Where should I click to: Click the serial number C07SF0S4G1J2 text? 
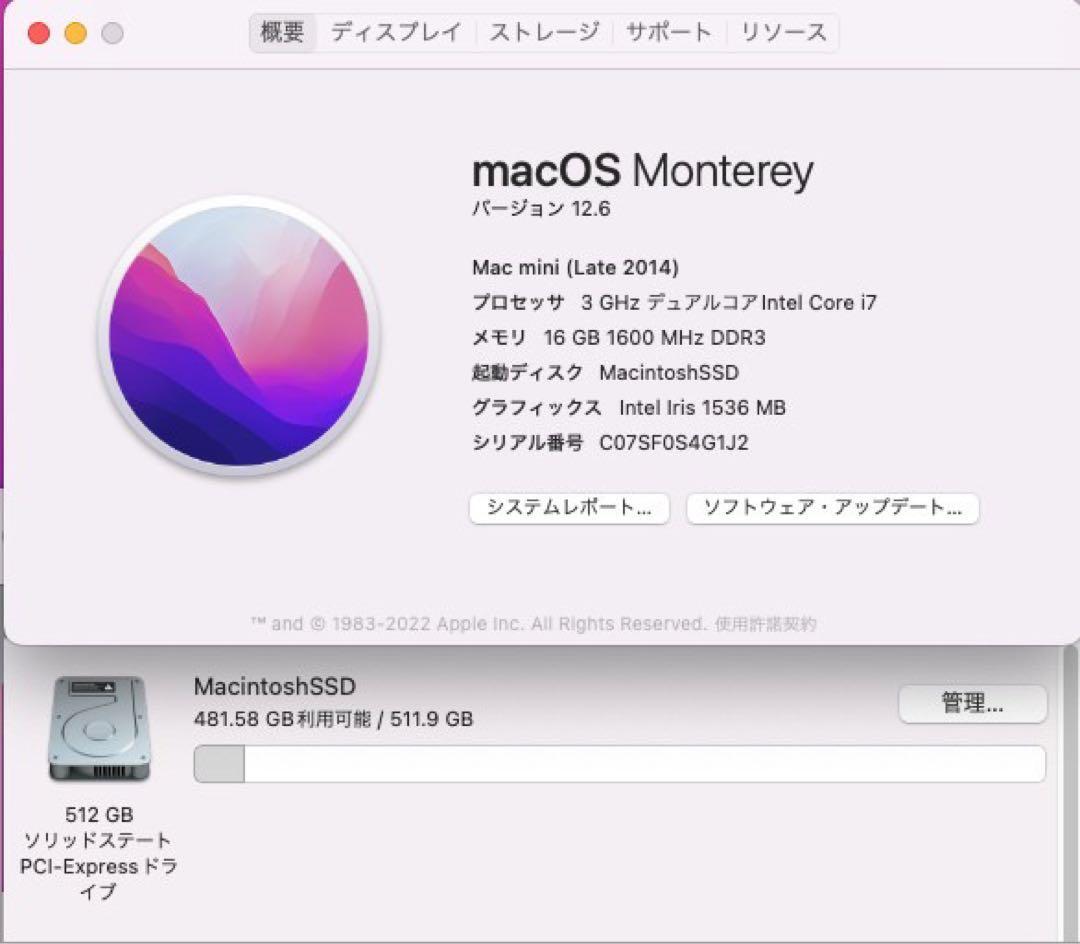click(674, 442)
